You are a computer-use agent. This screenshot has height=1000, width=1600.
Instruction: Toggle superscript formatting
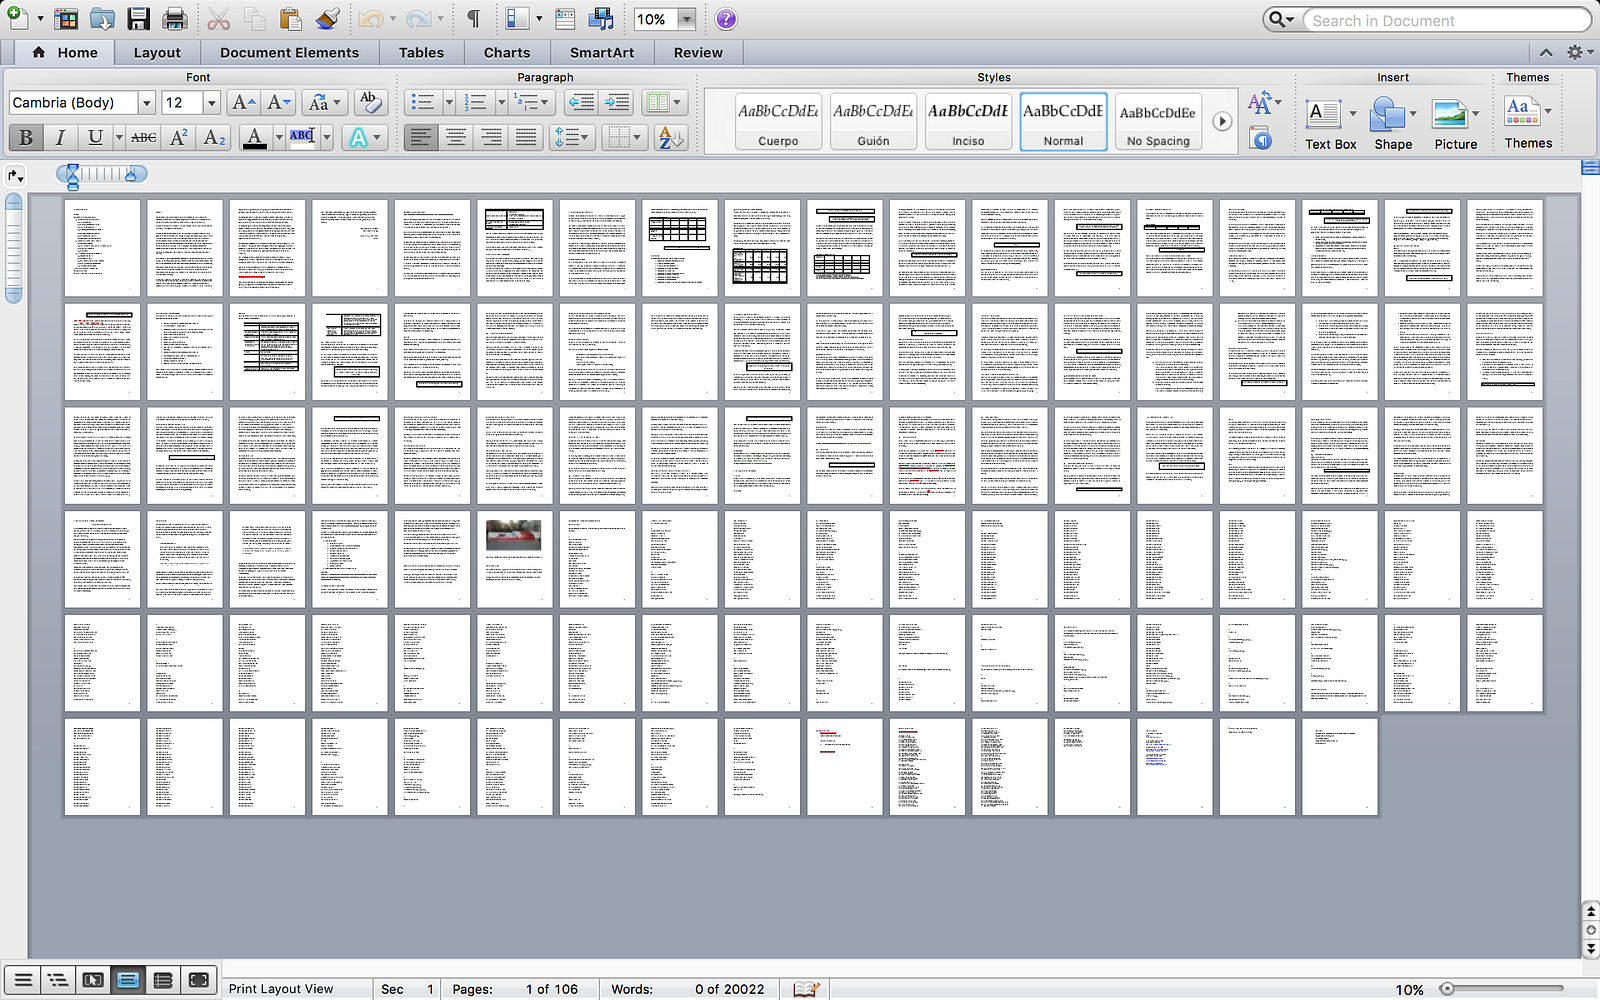click(x=179, y=138)
